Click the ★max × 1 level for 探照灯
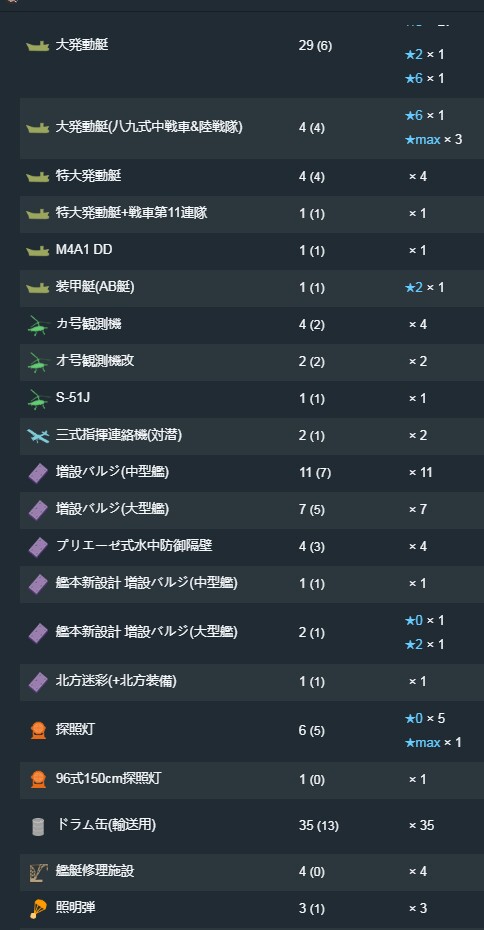The width and height of the screenshot is (484, 930). click(433, 743)
